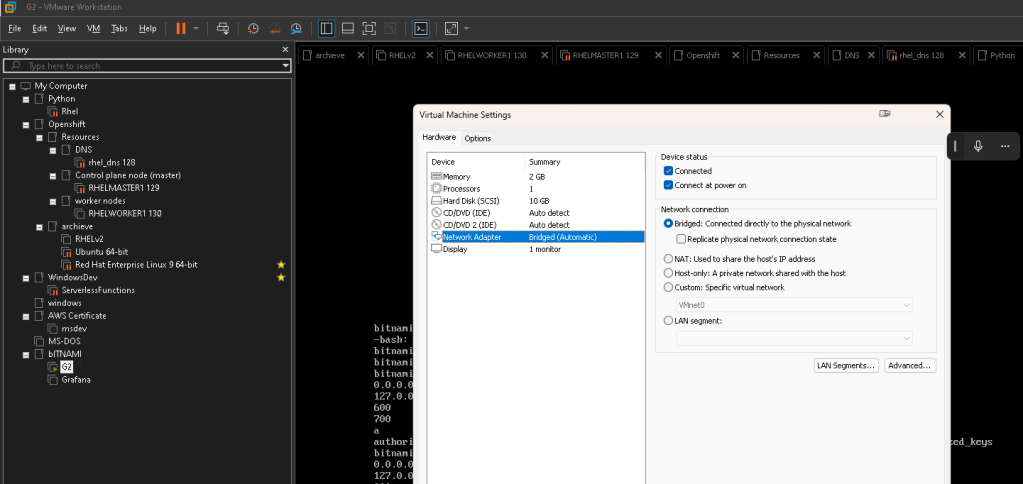Open the Edit menu

[40, 29]
